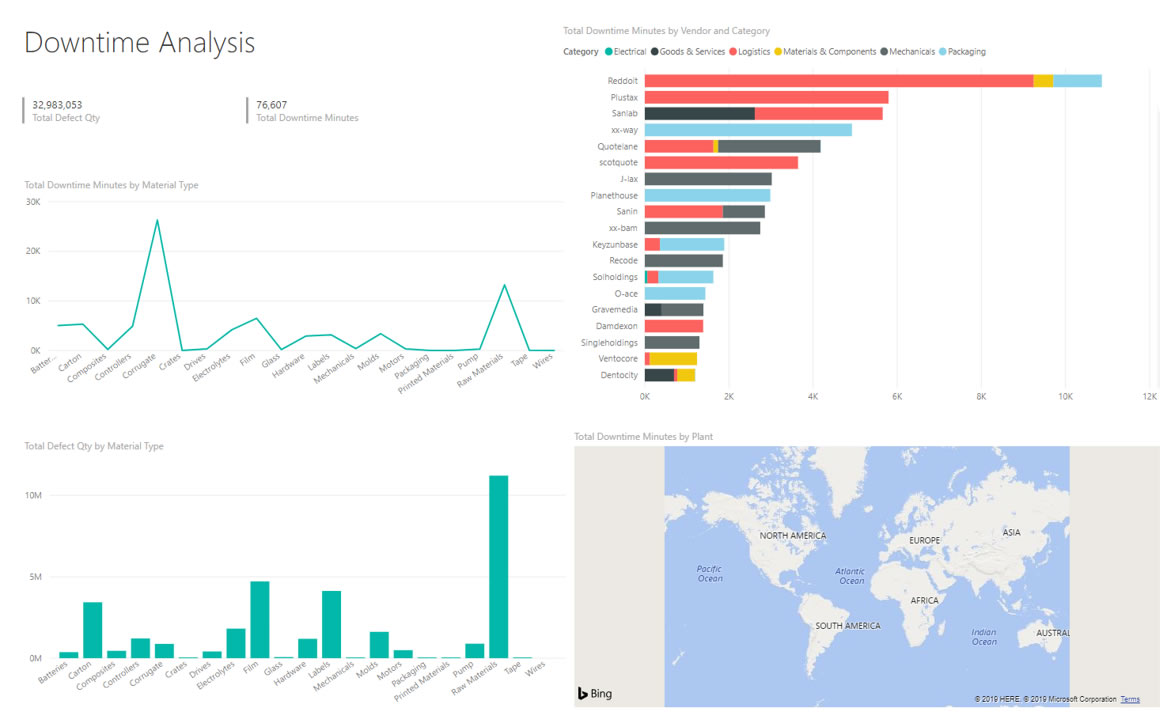Click the Labels bar in defect chart
Screen dimensions: 1160x712
[x=331, y=624]
